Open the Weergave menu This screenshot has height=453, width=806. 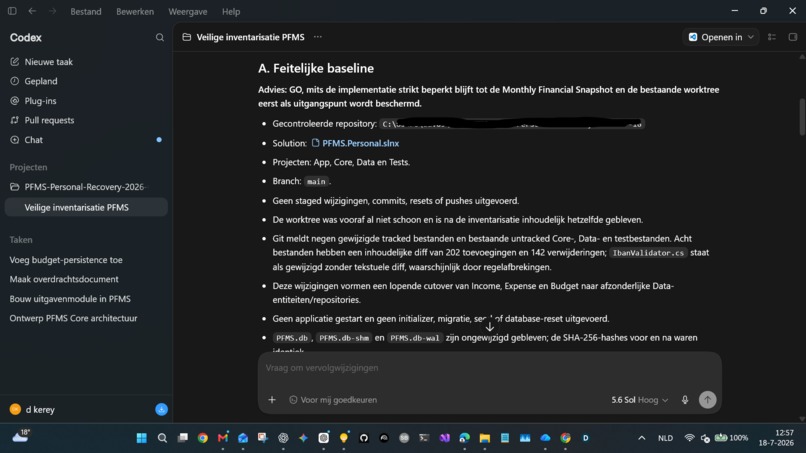(x=188, y=11)
